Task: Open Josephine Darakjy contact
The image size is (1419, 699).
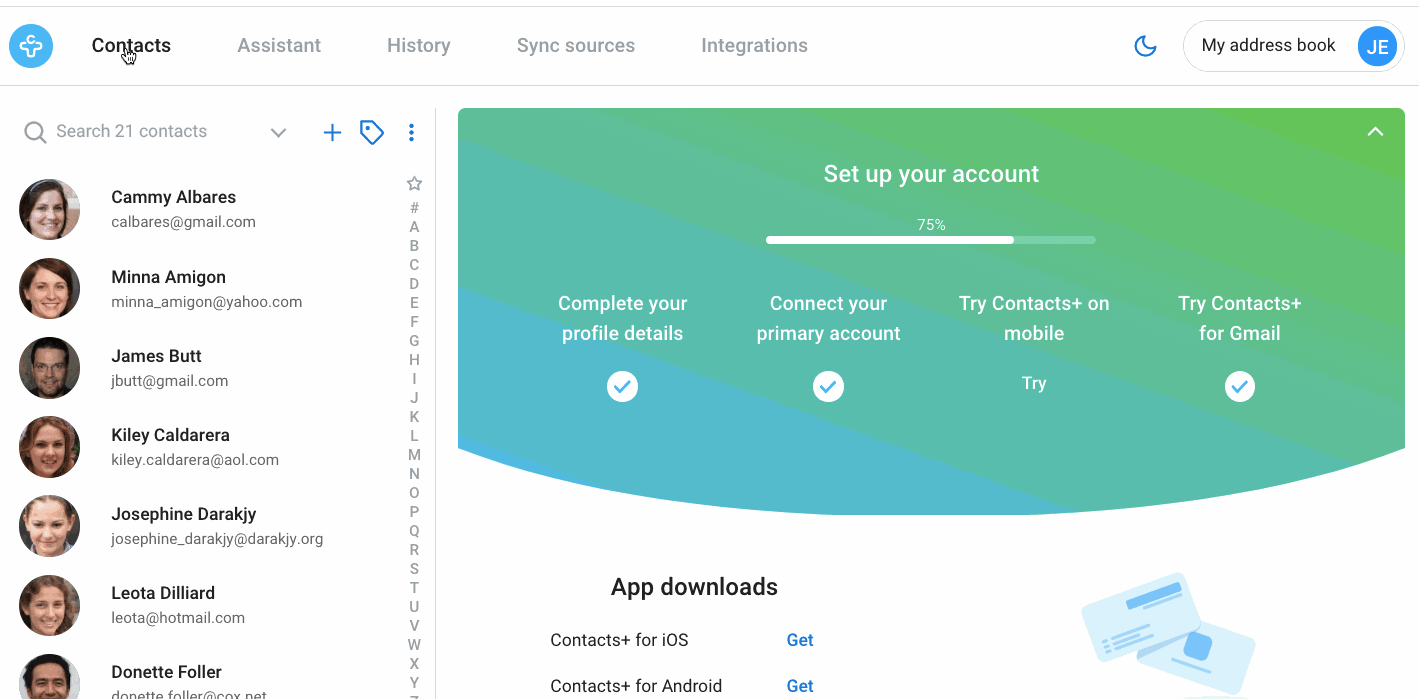Action: pos(200,525)
